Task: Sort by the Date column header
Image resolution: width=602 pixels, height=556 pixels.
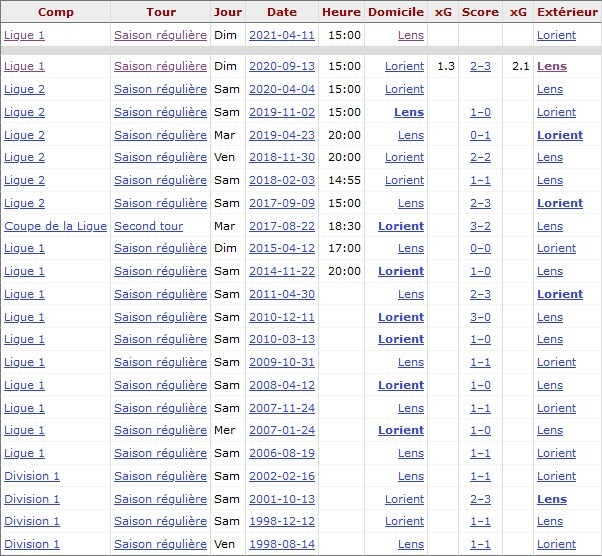Action: [282, 12]
